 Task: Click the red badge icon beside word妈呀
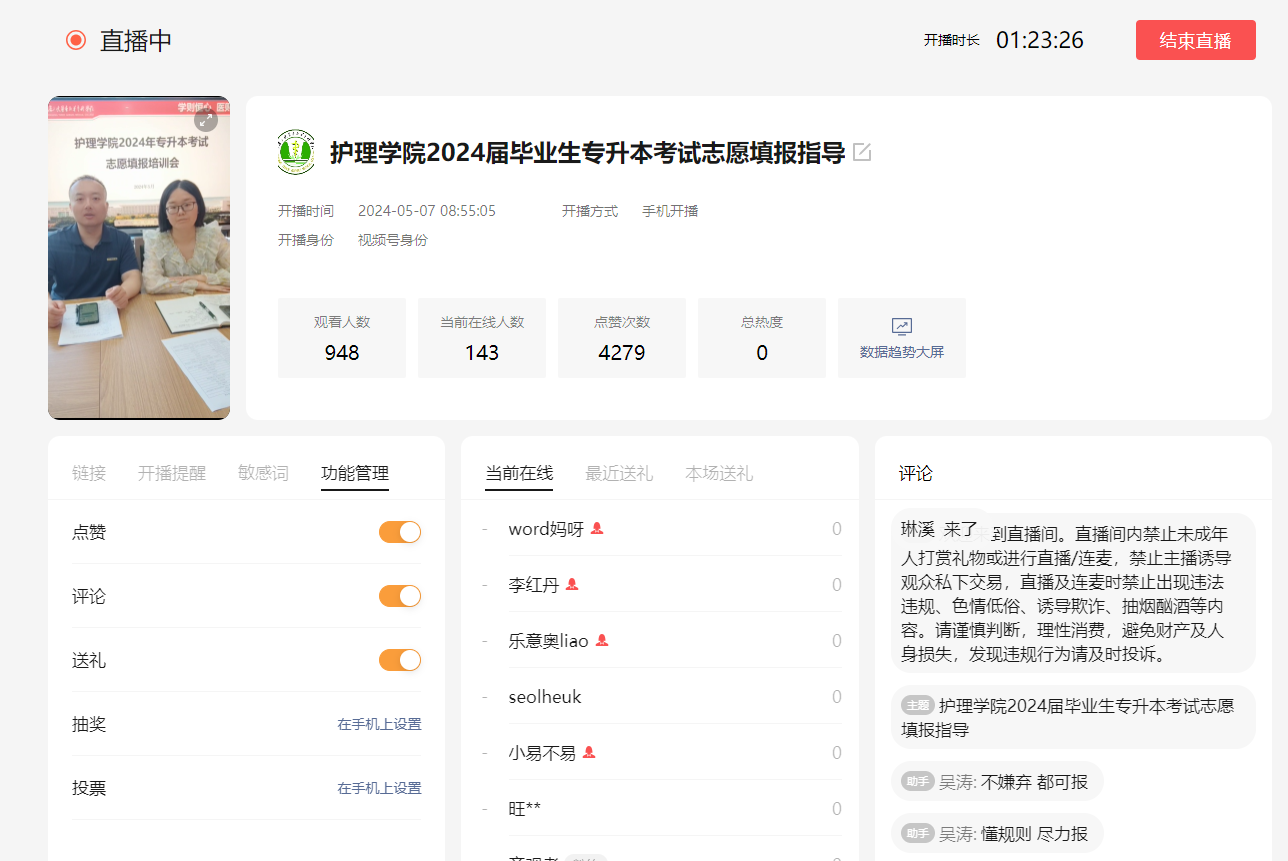point(597,529)
